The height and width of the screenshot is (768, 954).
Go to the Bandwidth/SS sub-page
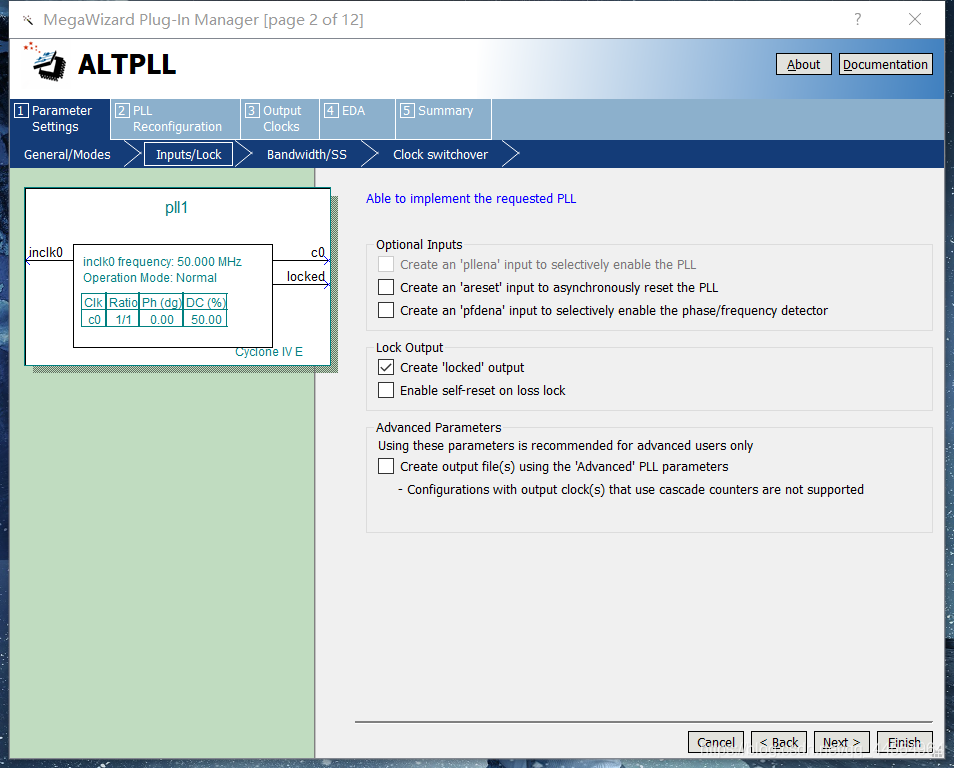coord(307,155)
